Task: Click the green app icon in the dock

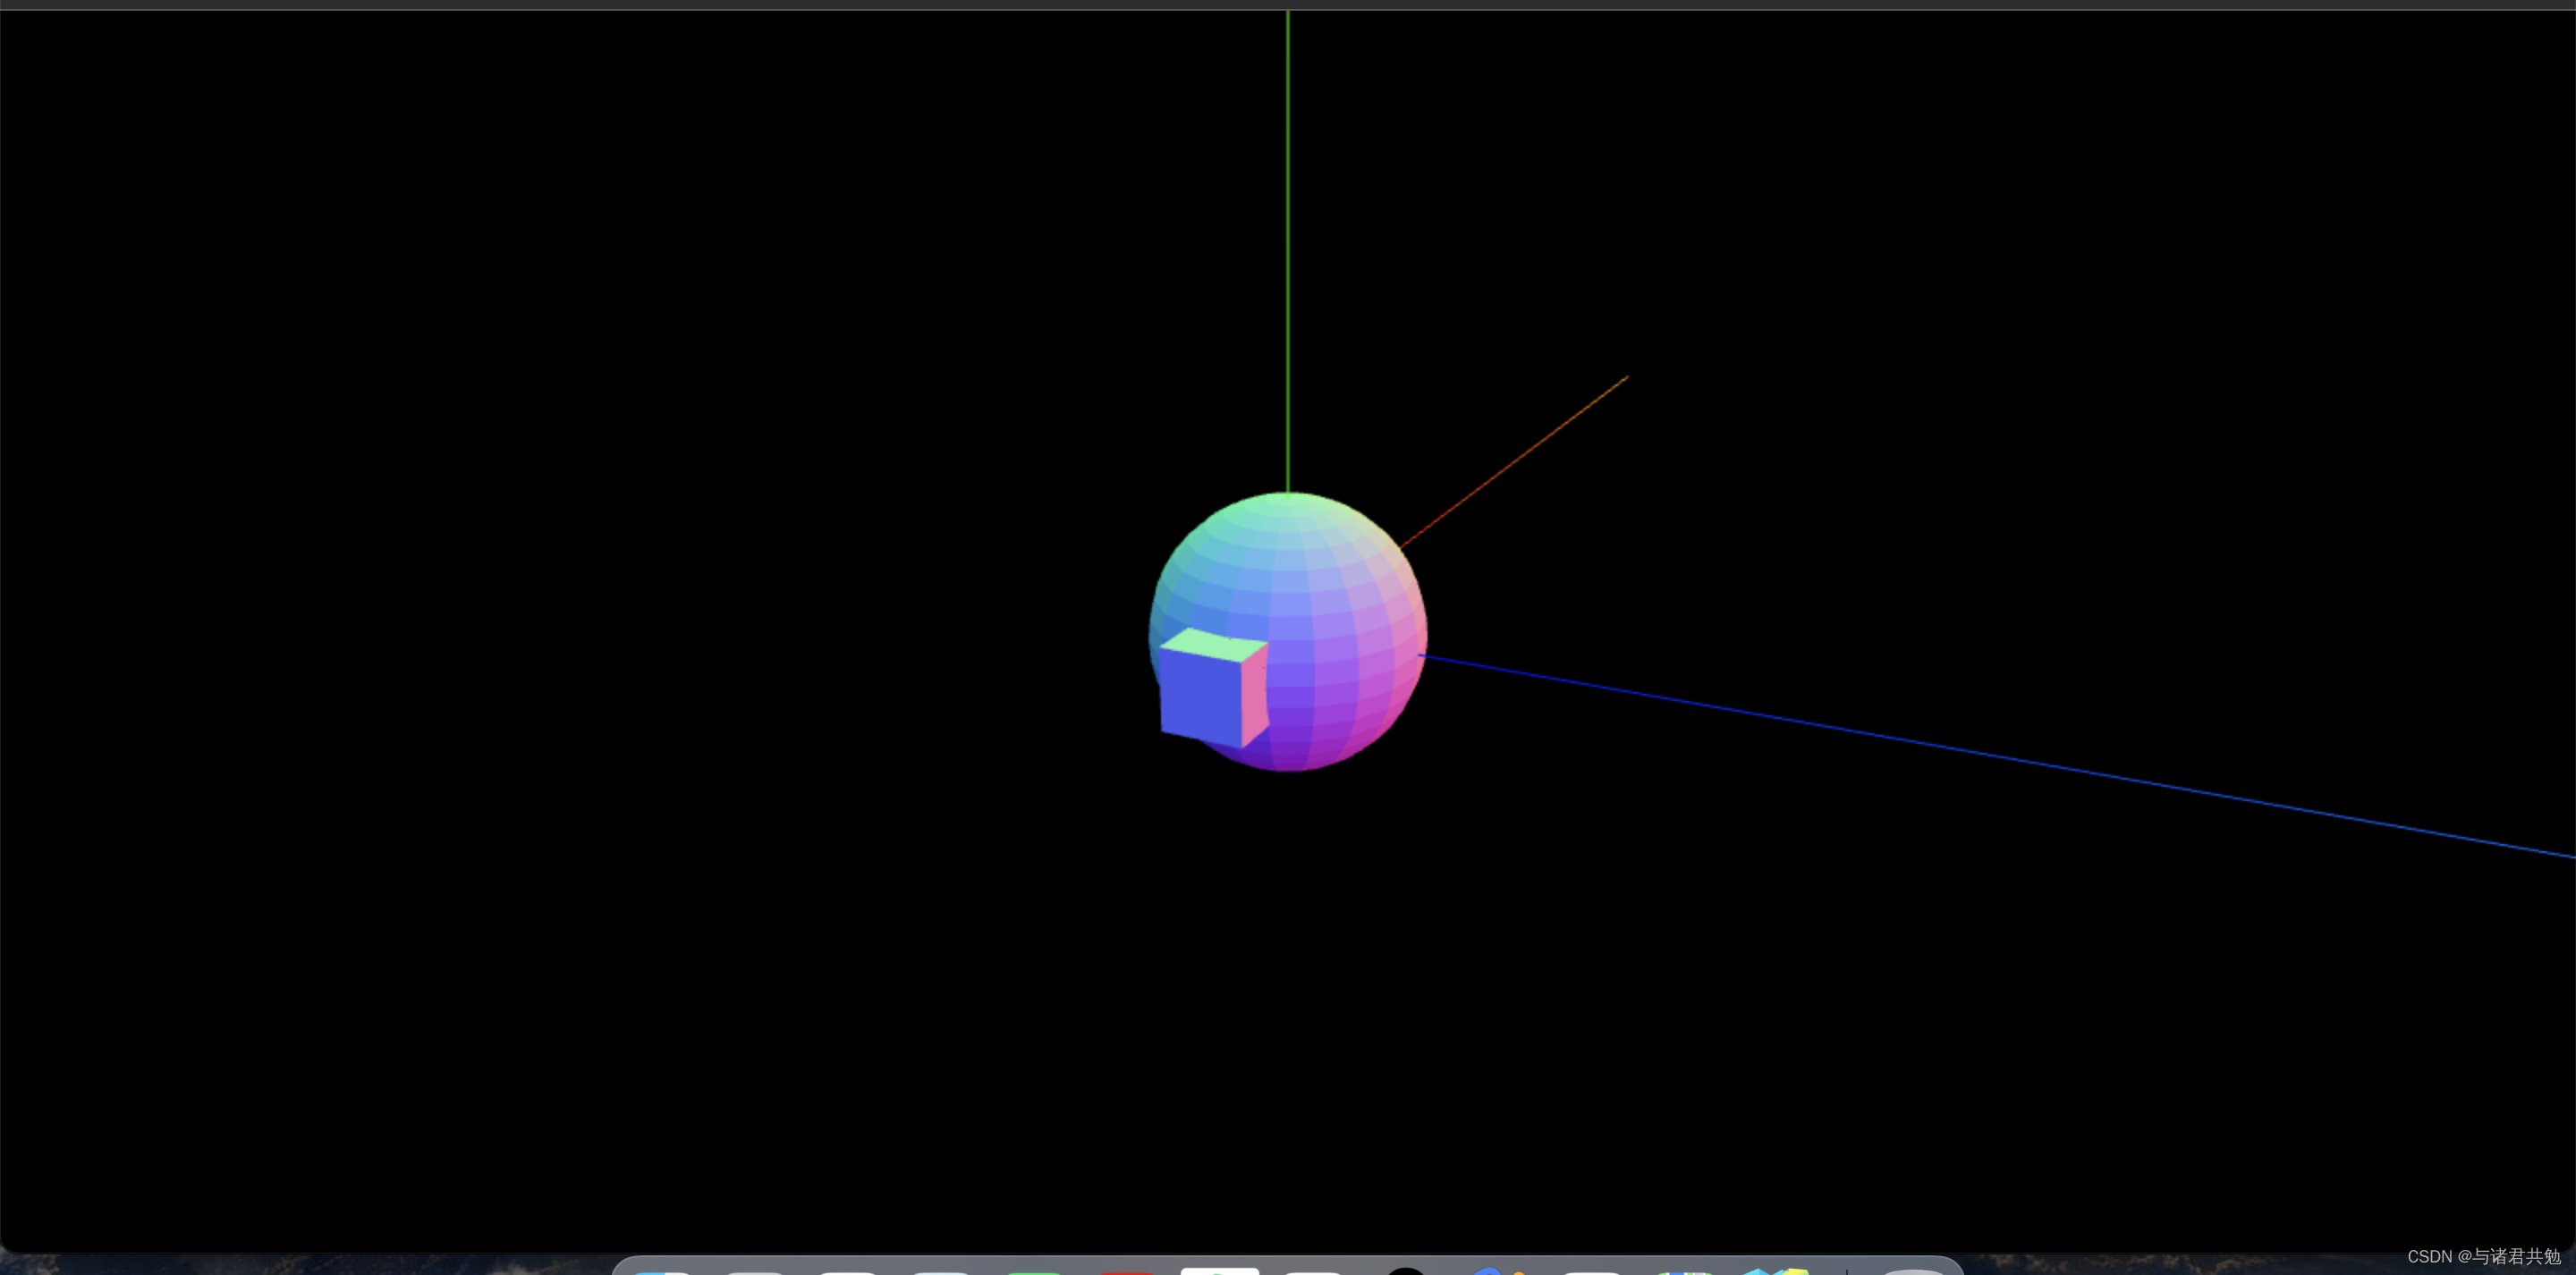Action: tap(1034, 1272)
